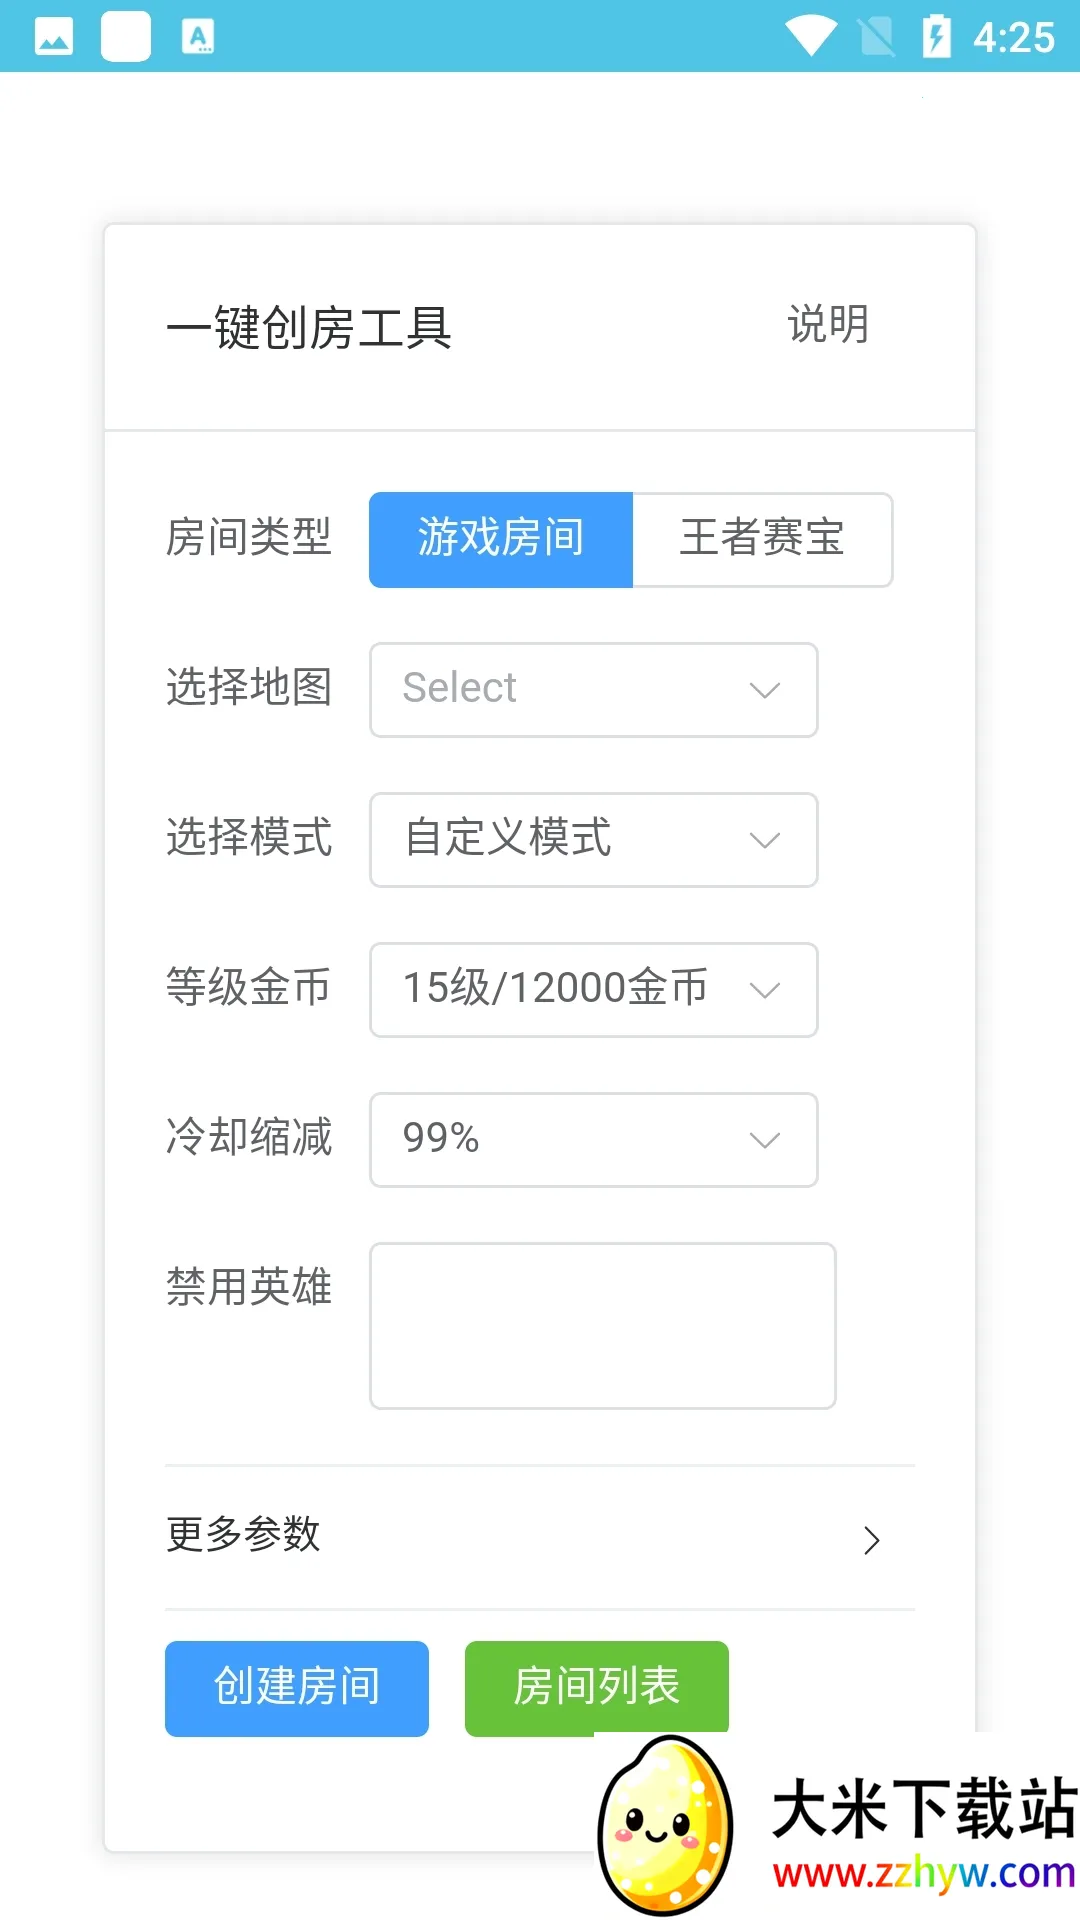Click the rice mascot logo
This screenshot has width=1080, height=1920.
click(665, 1823)
